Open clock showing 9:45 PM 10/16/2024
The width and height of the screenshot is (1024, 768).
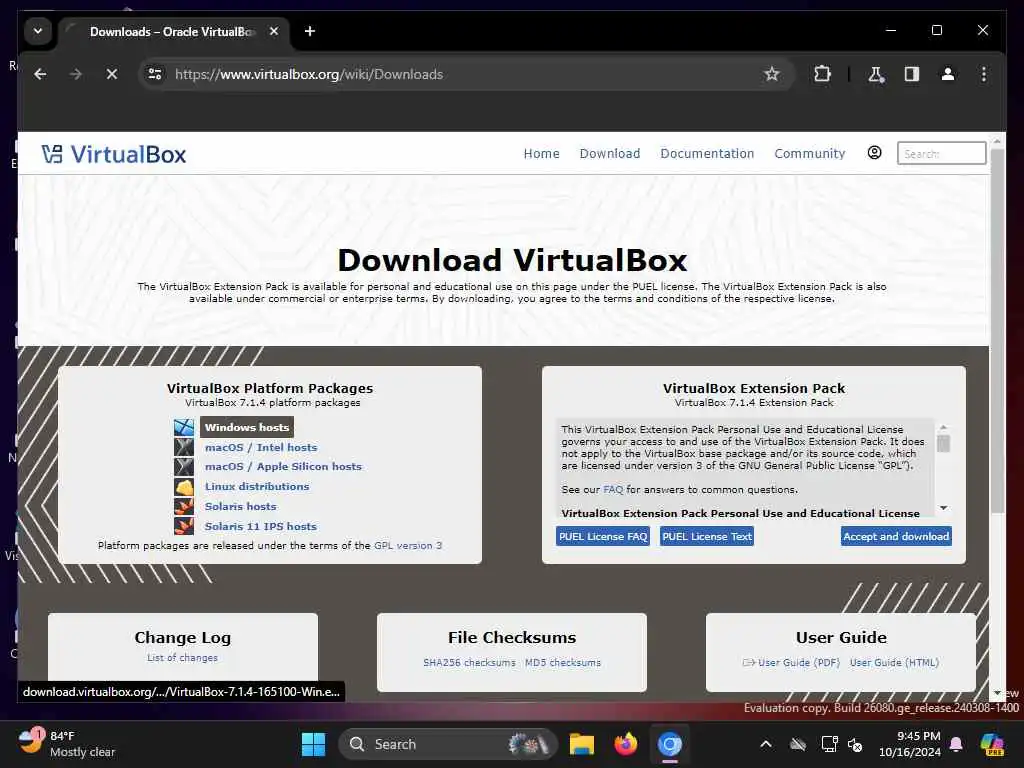[x=910, y=744]
